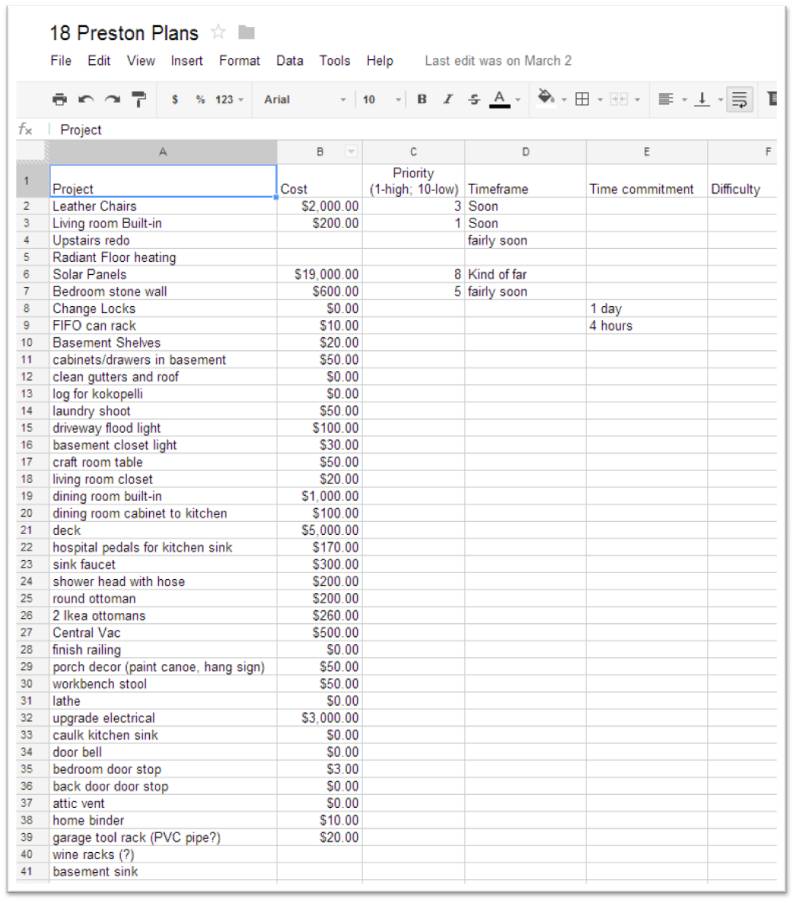This screenshot has width=795, height=903.
Task: Select the 'Time commitment' header cell
Action: click(x=647, y=181)
